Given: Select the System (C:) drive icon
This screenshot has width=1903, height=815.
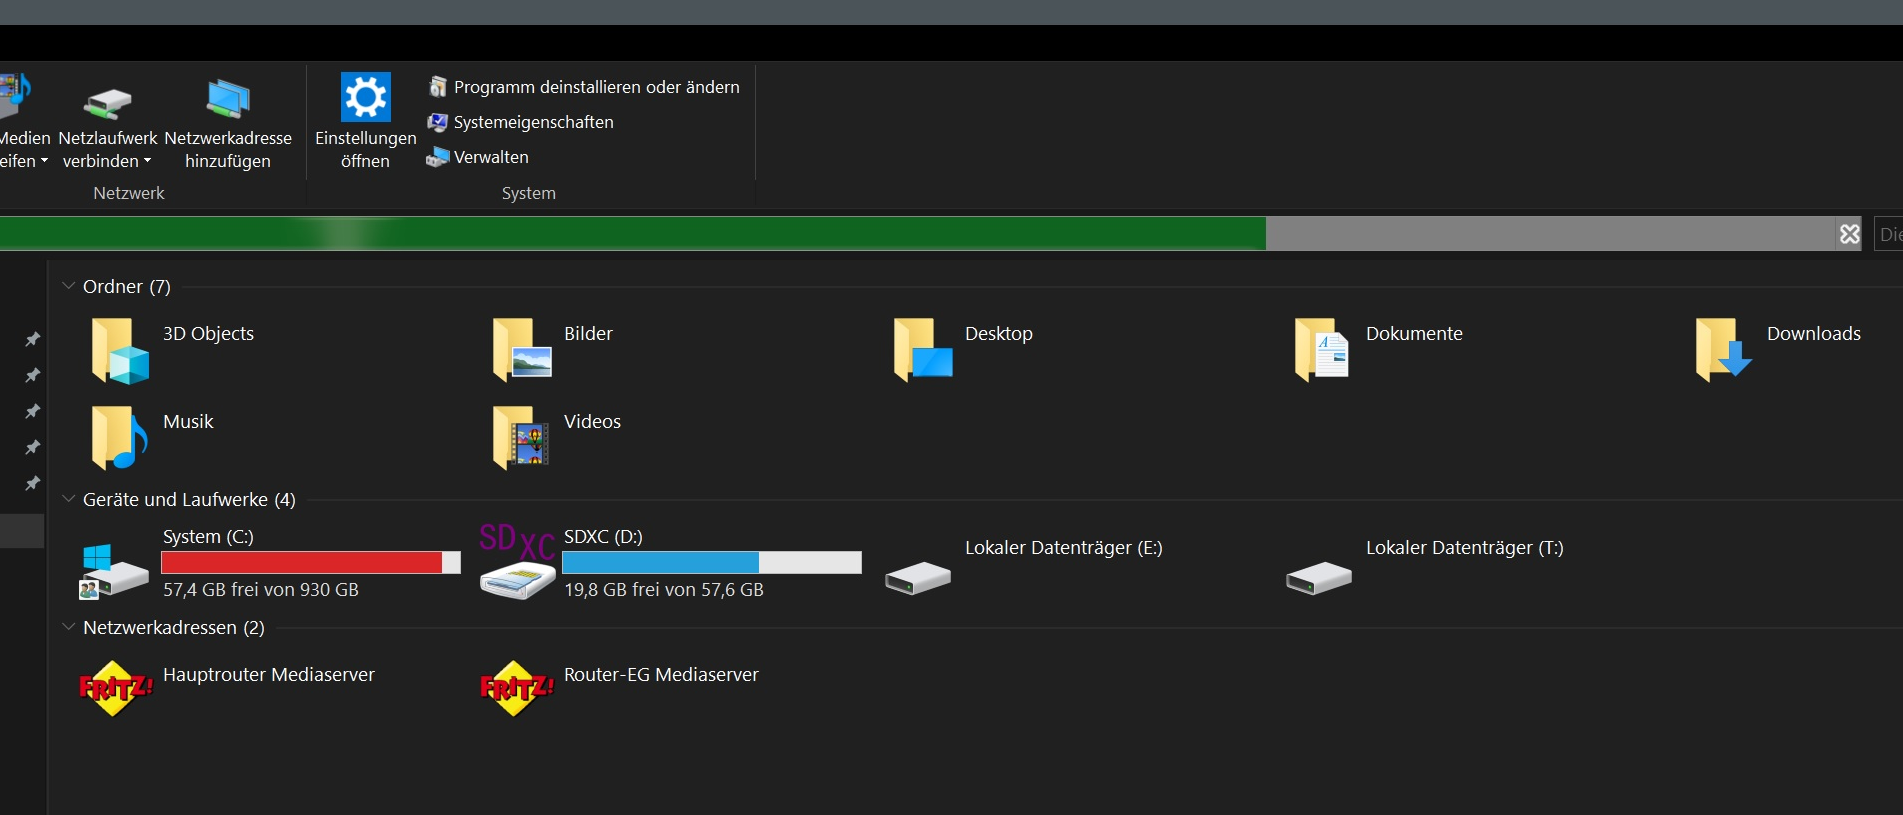Looking at the screenshot, I should (114, 572).
